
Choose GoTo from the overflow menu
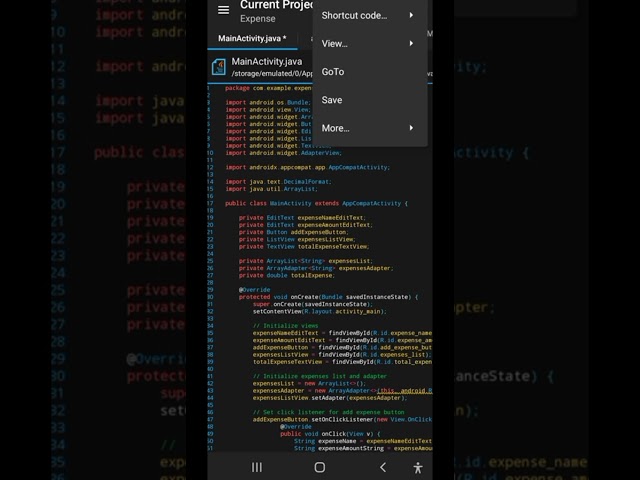(333, 72)
